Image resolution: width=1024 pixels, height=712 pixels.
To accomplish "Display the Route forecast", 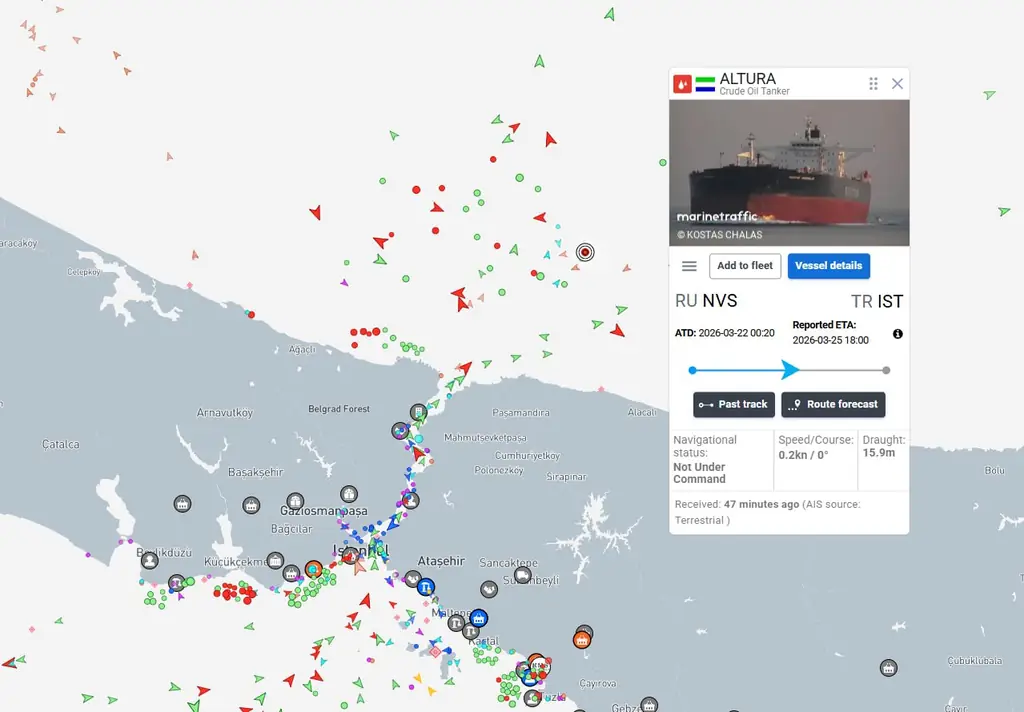I will [833, 405].
